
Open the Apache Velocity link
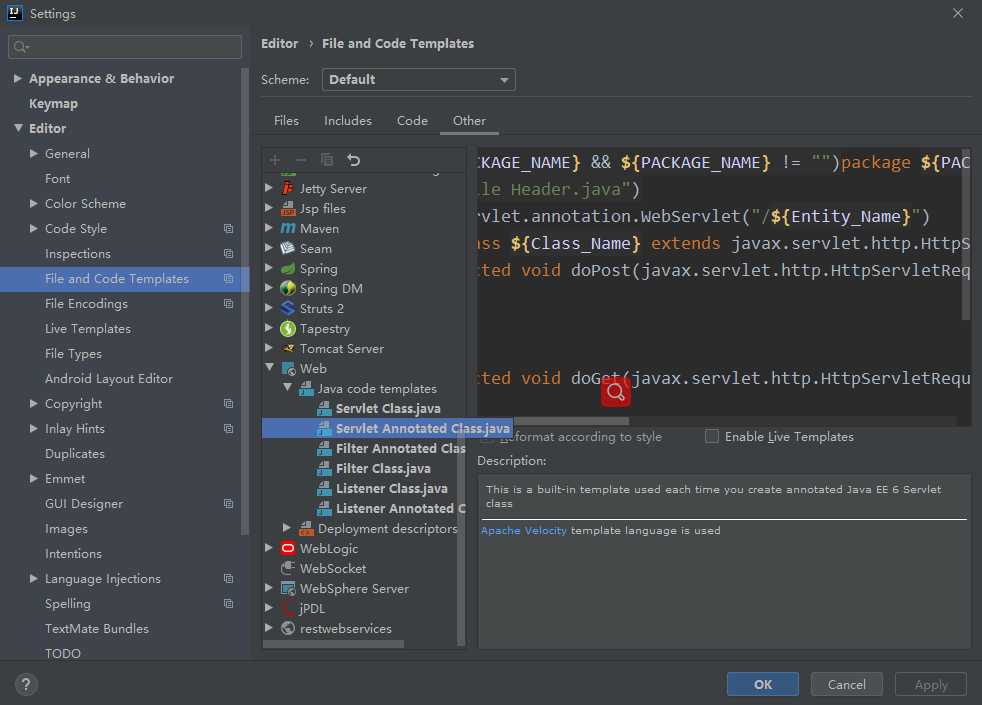point(523,531)
